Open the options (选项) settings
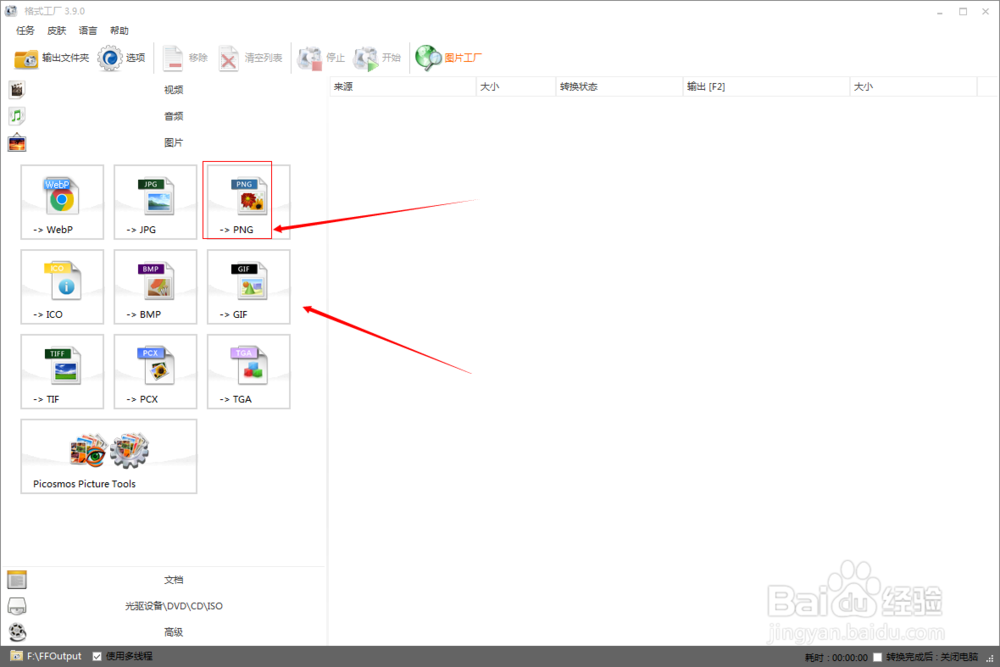This screenshot has height=667, width=1000. tap(121, 58)
